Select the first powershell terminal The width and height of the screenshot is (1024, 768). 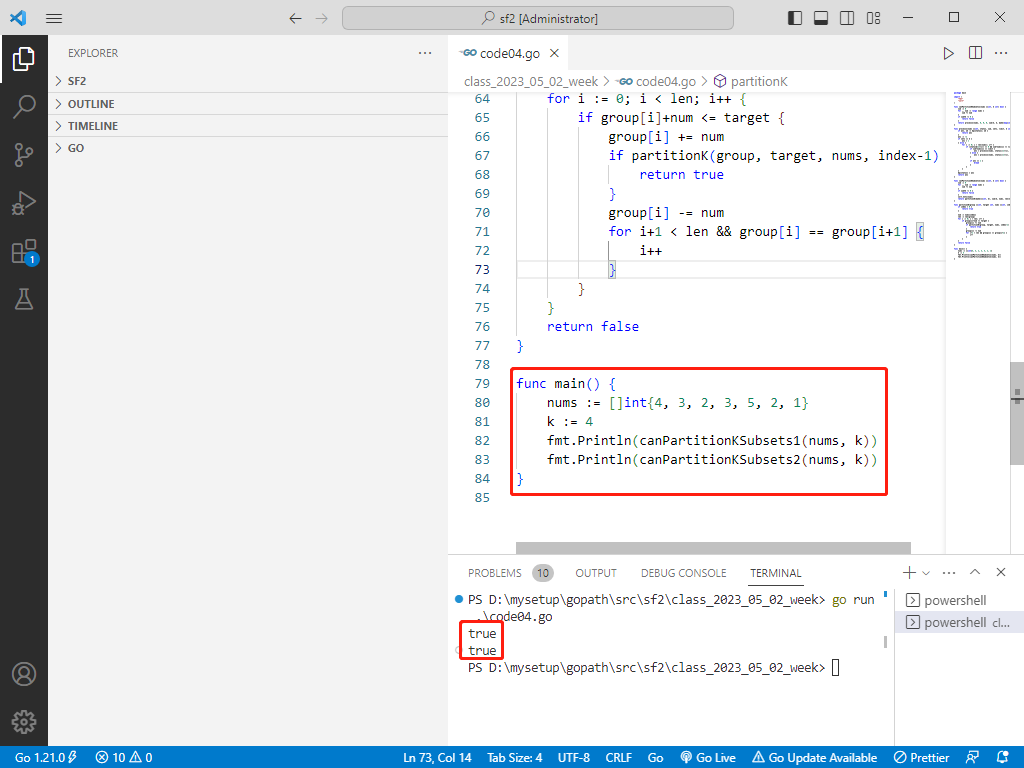pyautogui.click(x=959, y=600)
